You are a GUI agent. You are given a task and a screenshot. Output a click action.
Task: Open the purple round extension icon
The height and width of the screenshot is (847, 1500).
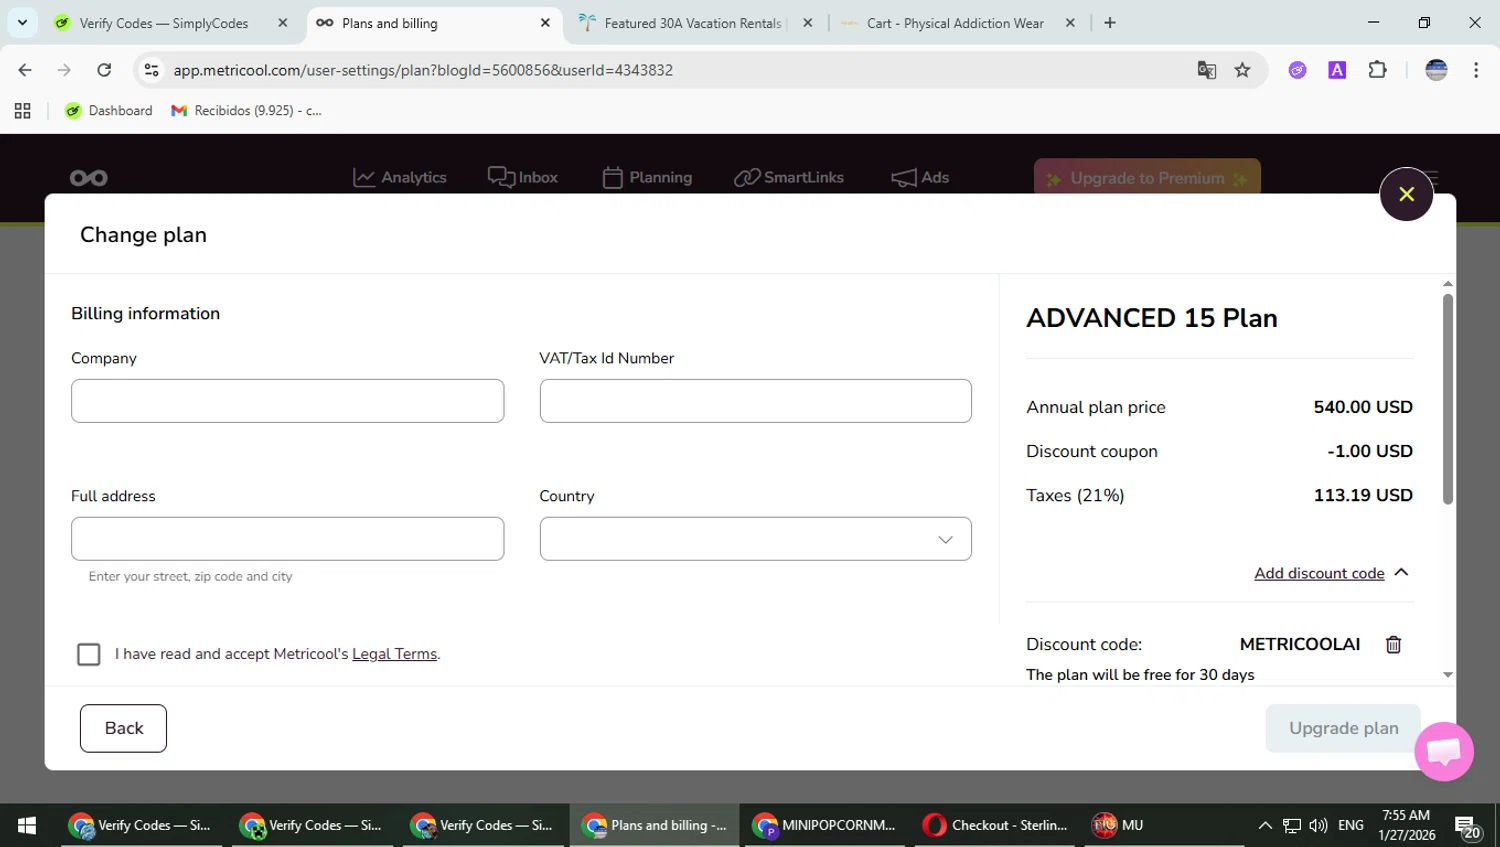point(1297,70)
